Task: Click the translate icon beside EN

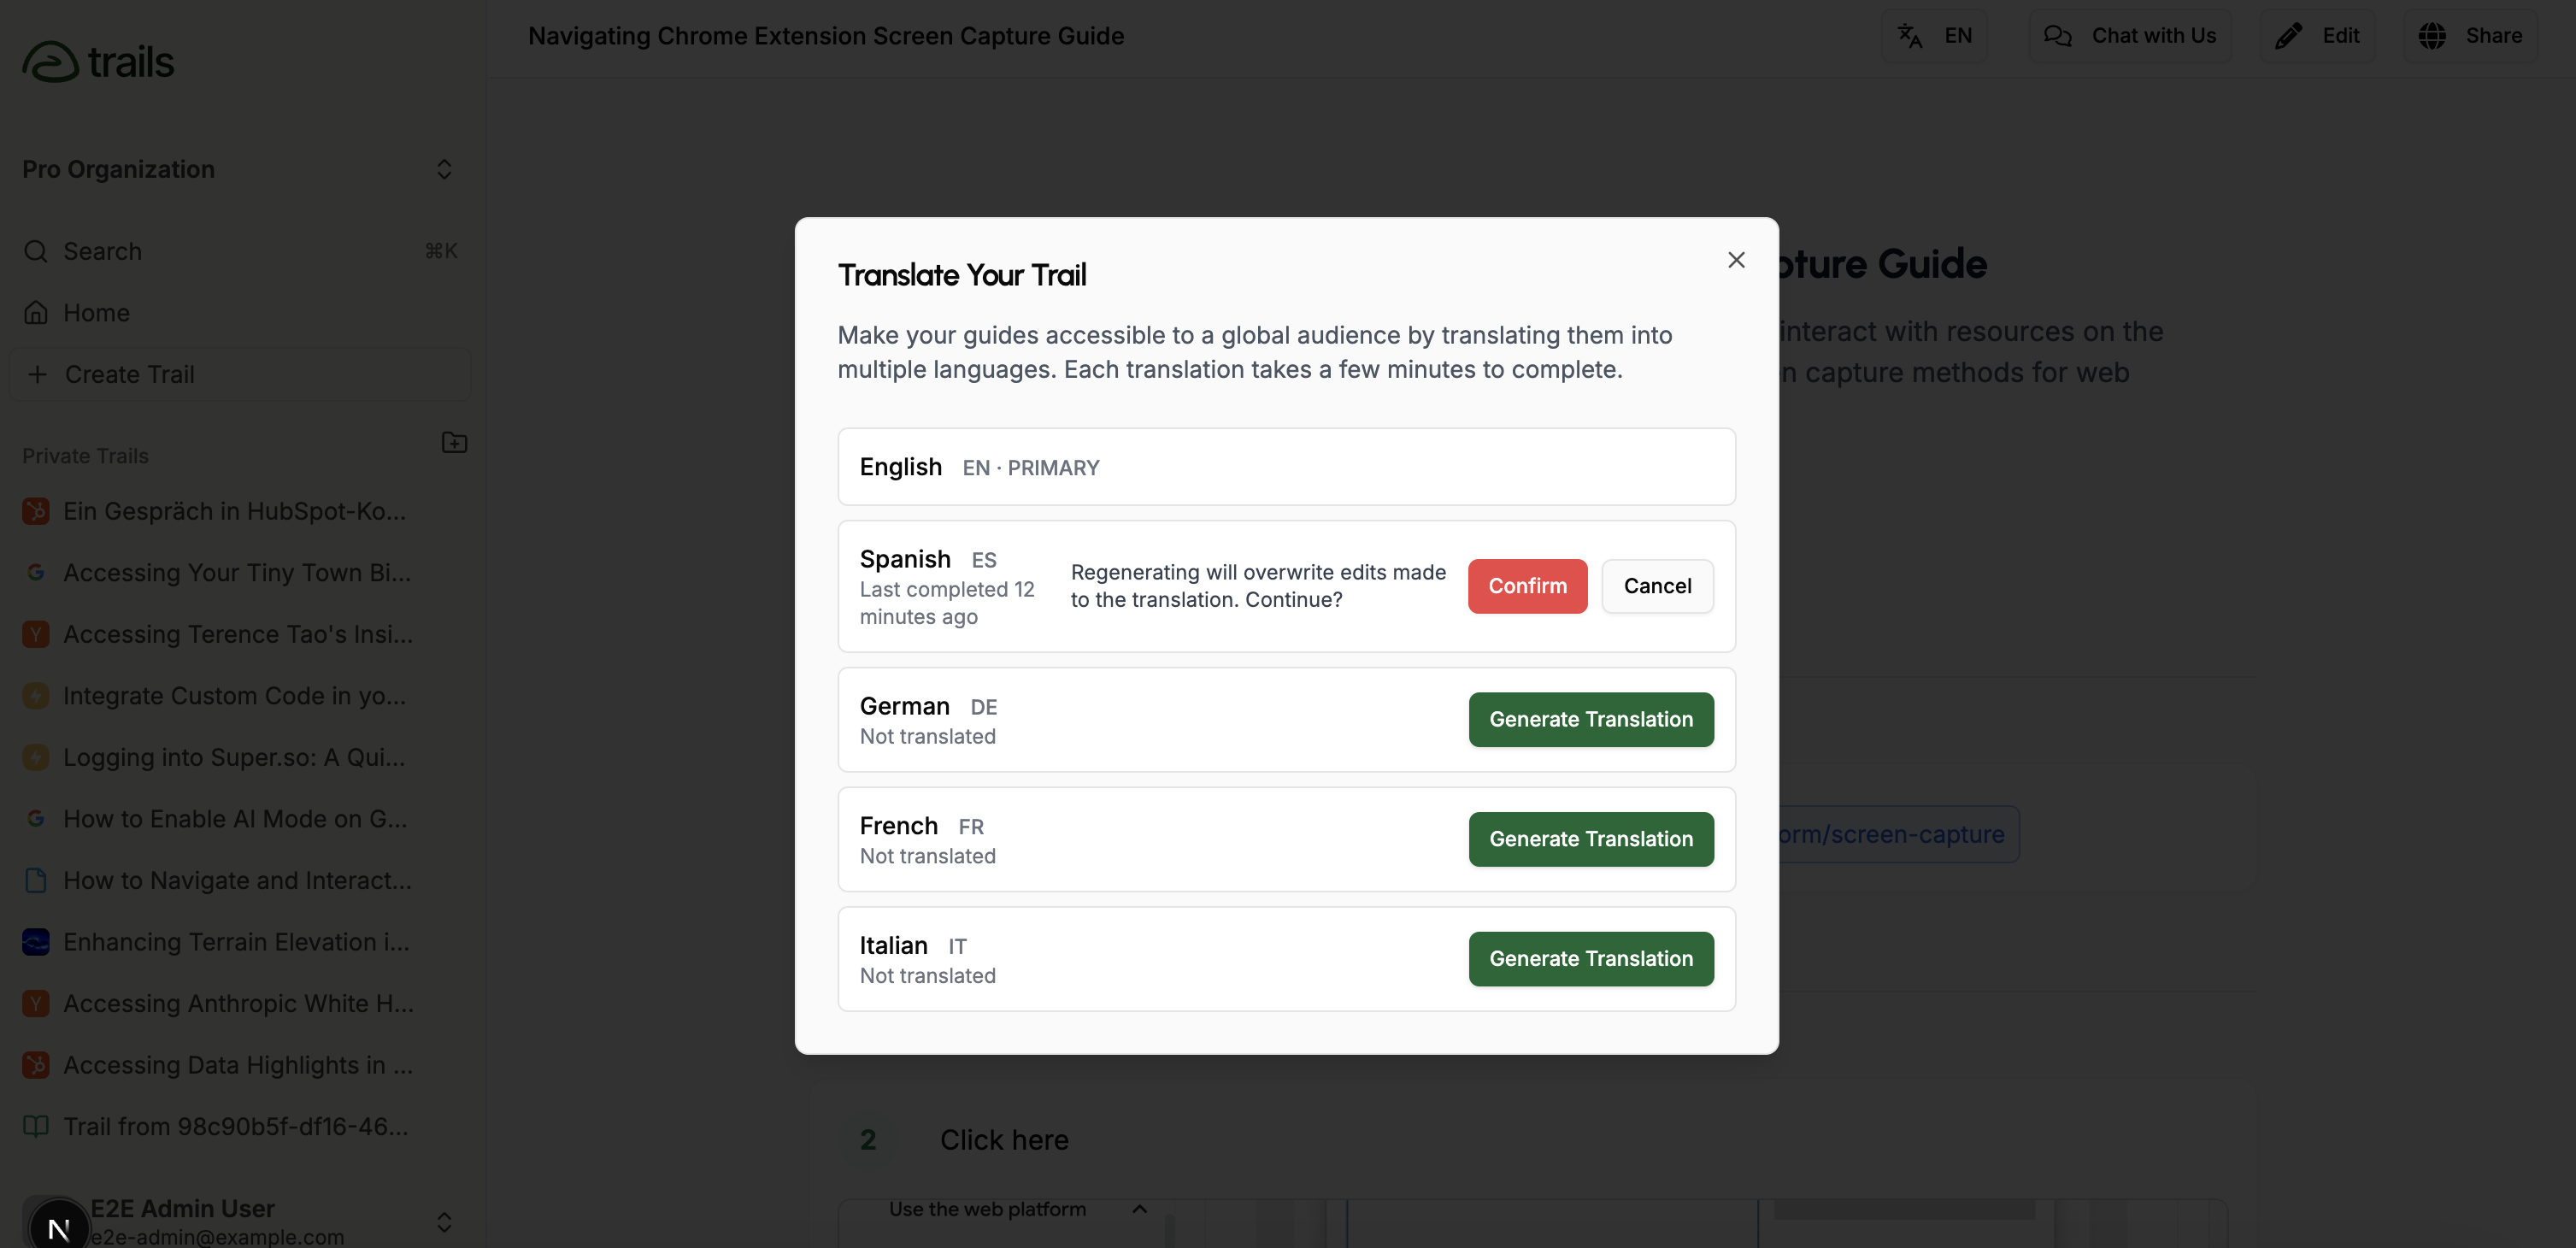Action: coord(1910,36)
